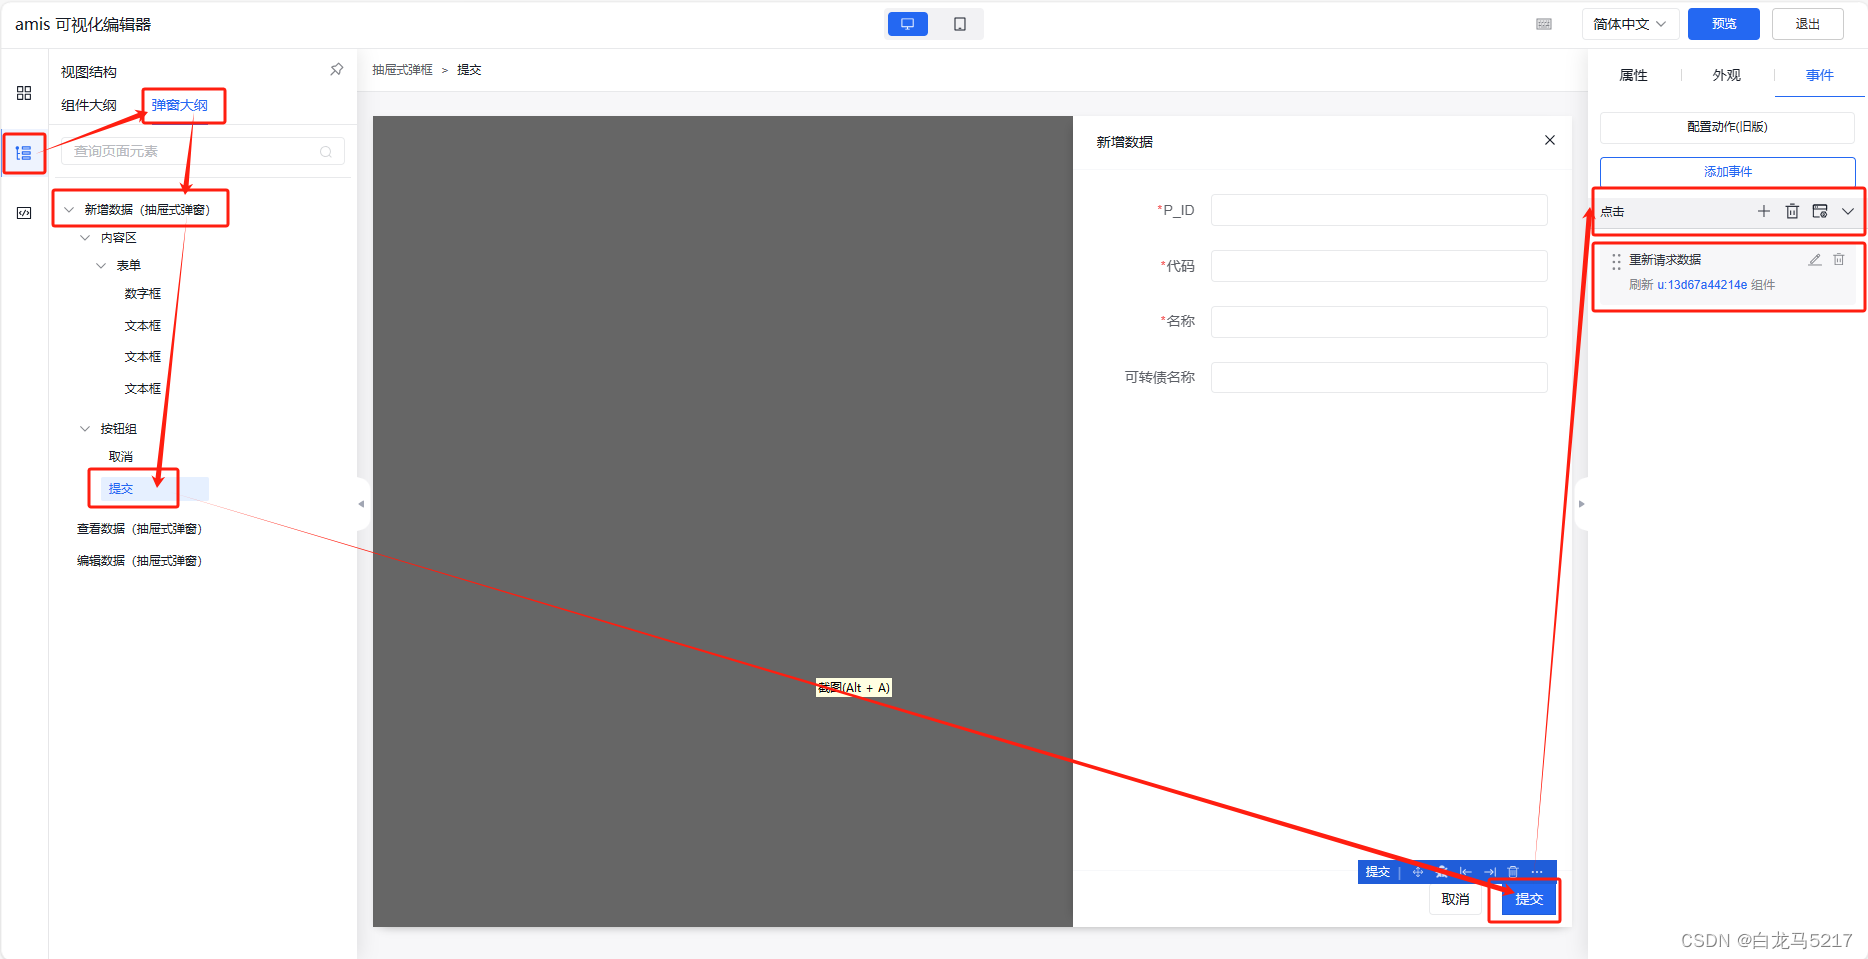
Task: Select 取消 item in the outline tree
Action: click(121, 457)
